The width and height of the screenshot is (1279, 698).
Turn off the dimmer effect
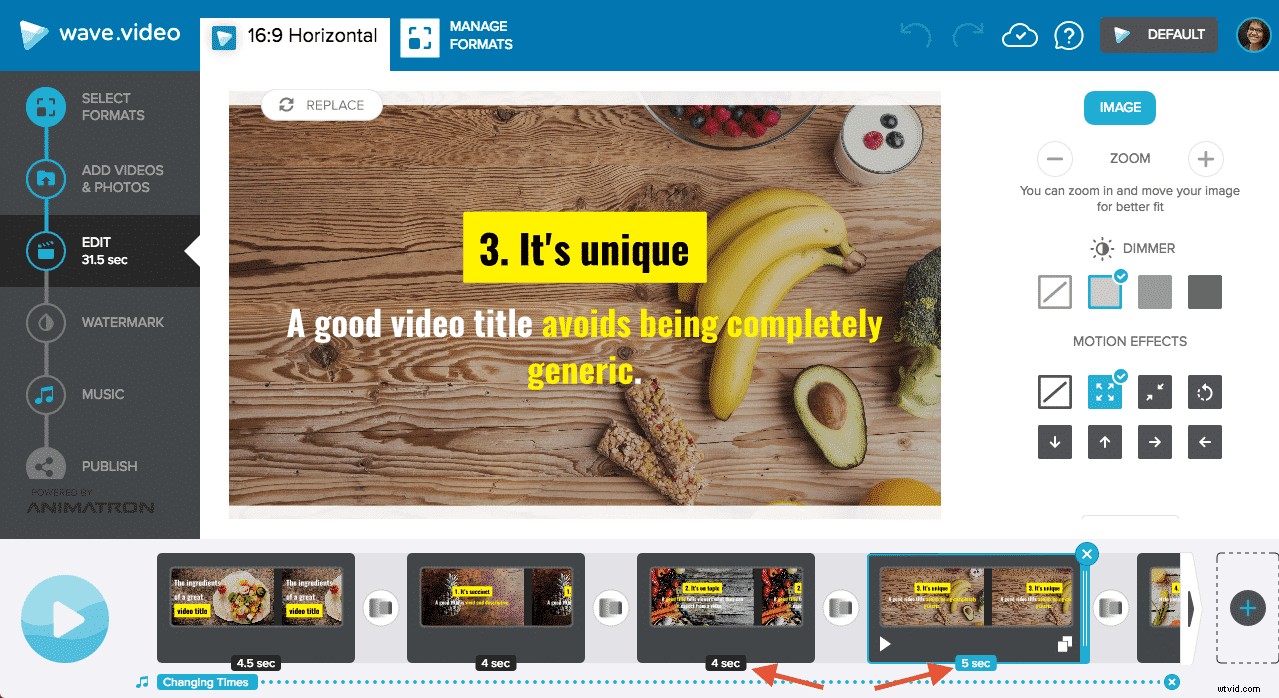click(1054, 291)
